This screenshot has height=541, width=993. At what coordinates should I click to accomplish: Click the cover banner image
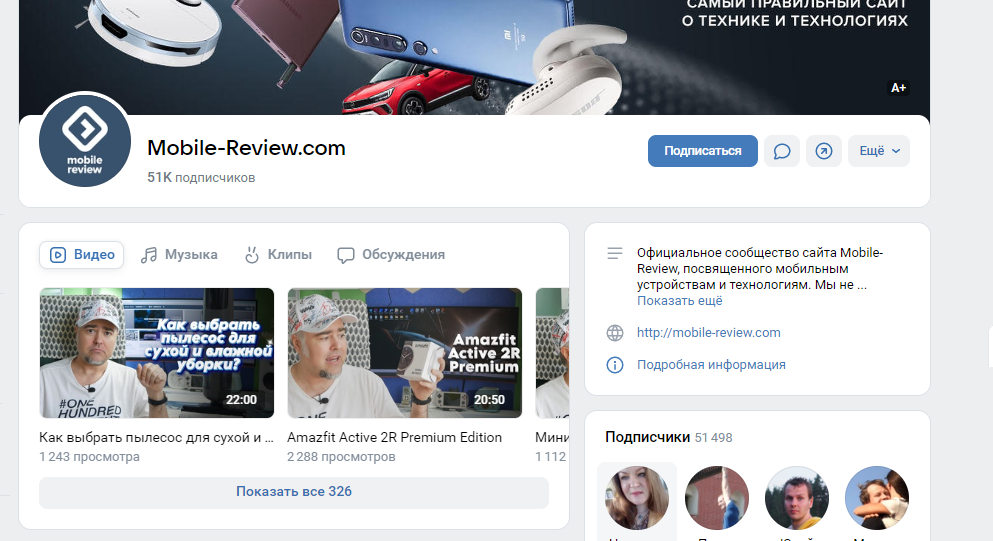474,57
